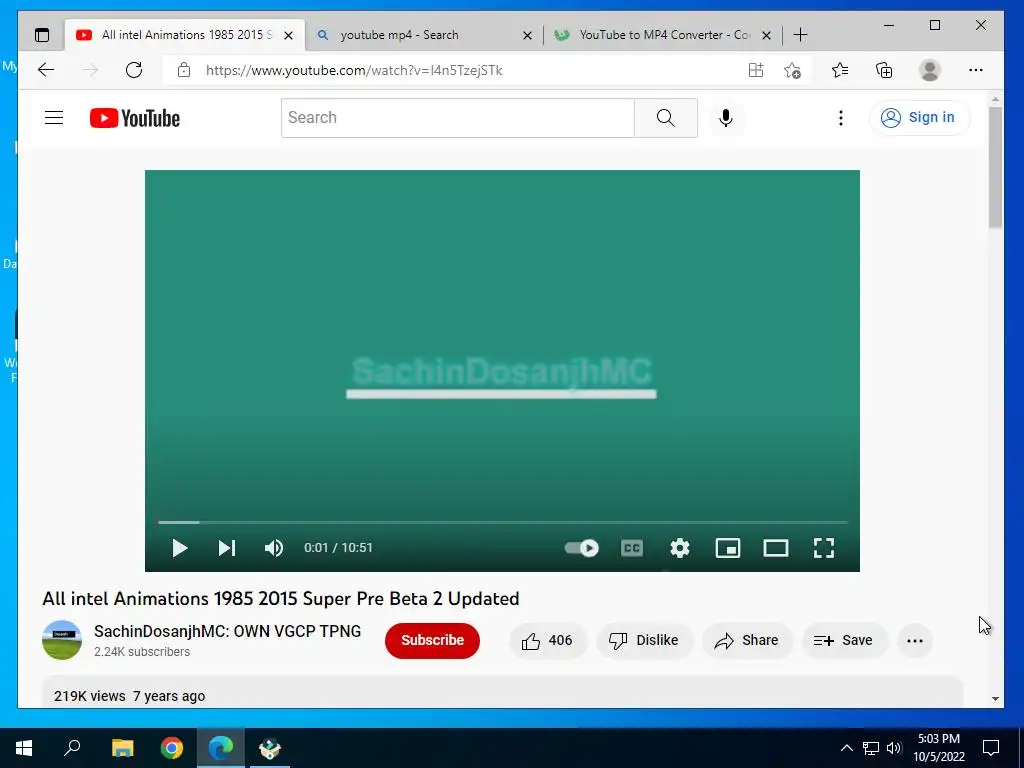The width and height of the screenshot is (1024, 768).
Task: Switch to theater mode view
Action: 776,548
